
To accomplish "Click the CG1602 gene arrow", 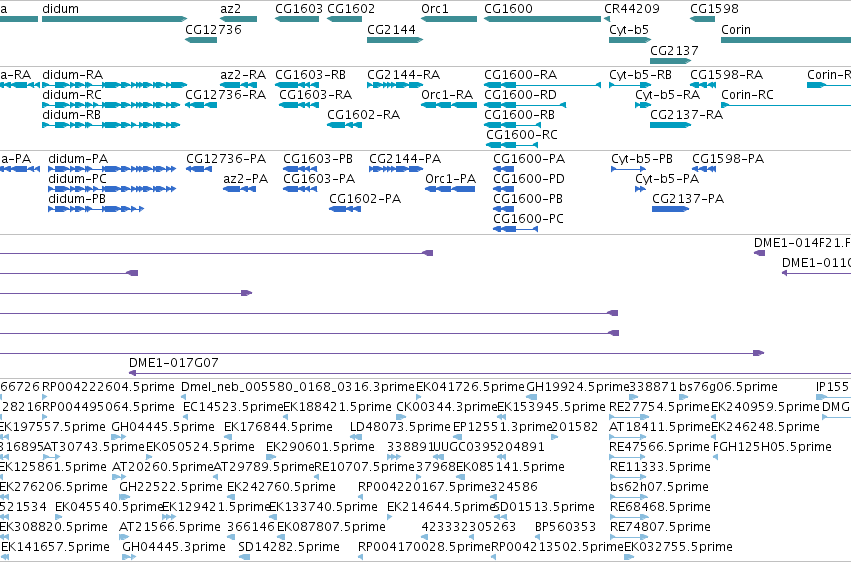I will coord(345,19).
